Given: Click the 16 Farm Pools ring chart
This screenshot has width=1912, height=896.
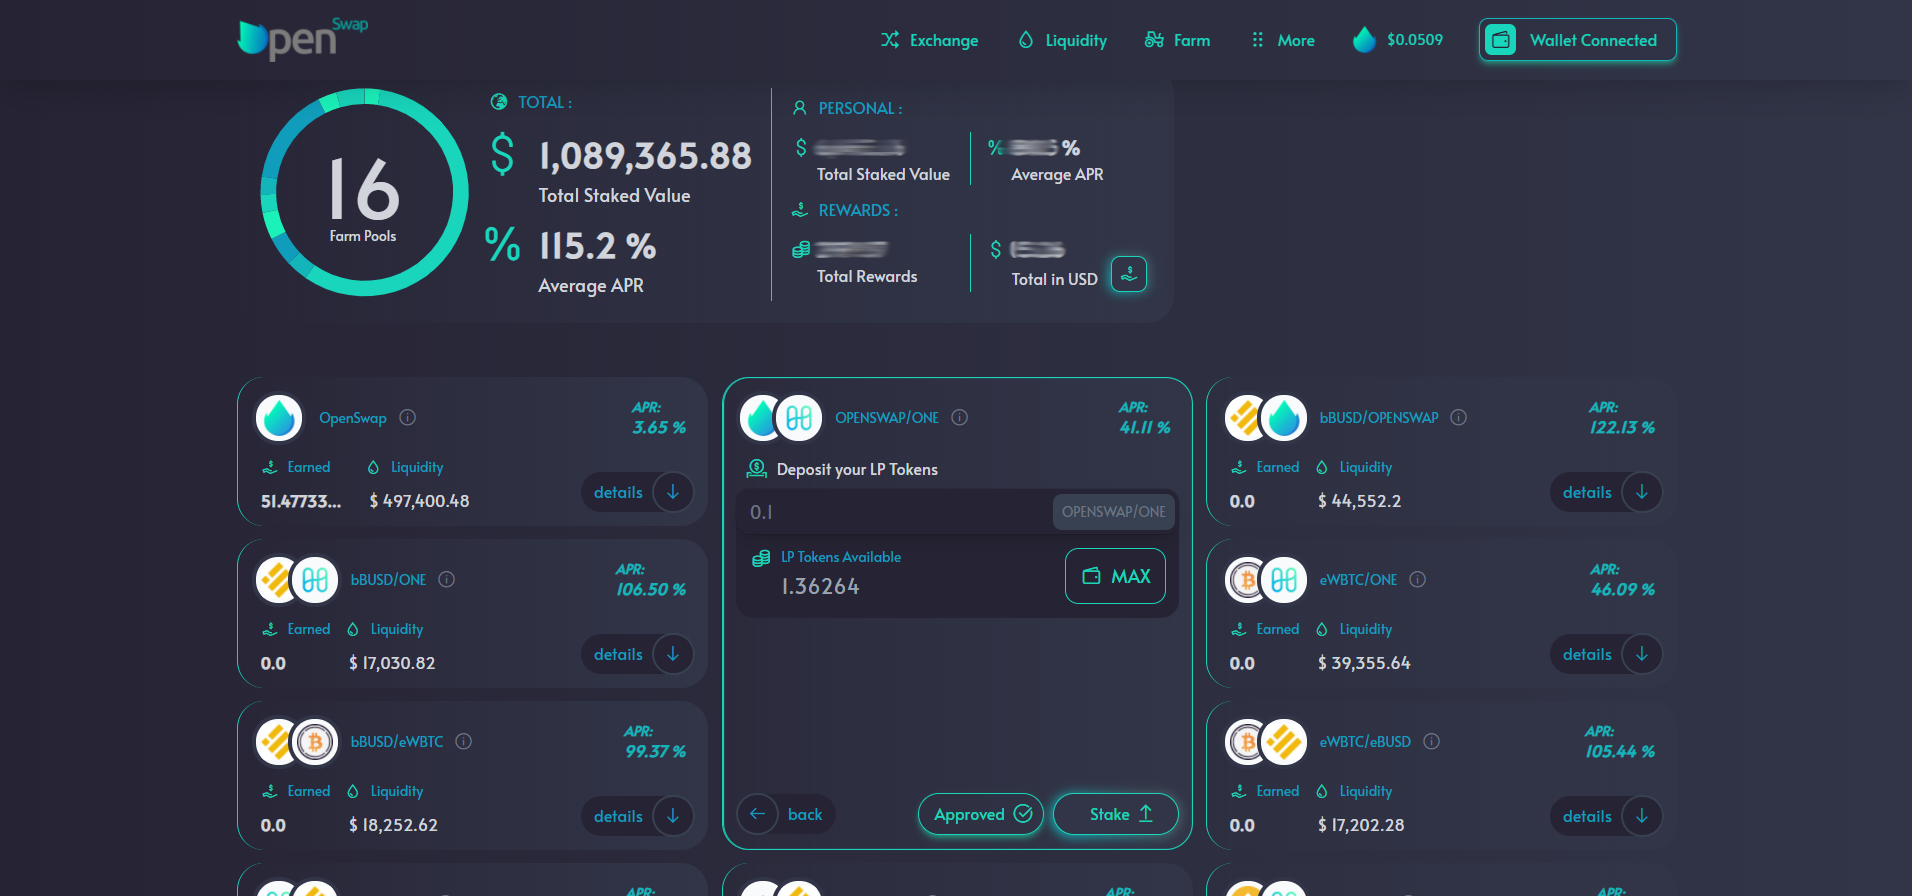Looking at the screenshot, I should 364,192.
